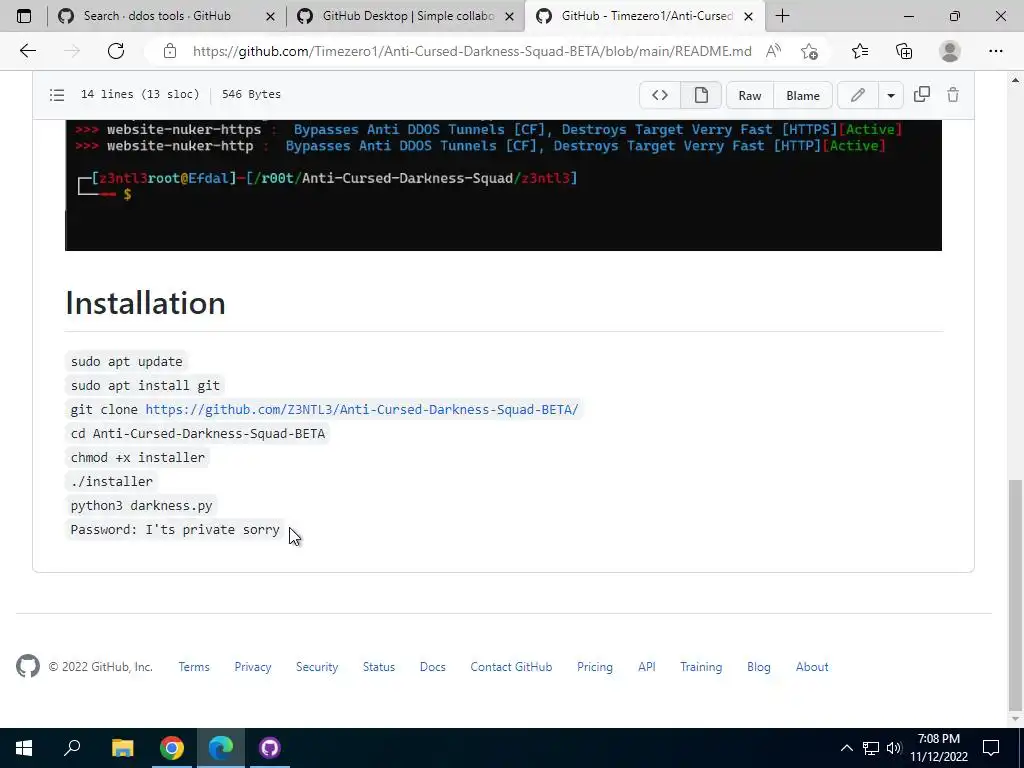The width and height of the screenshot is (1024, 768).
Task: Delete this file with trash icon
Action: point(953,95)
